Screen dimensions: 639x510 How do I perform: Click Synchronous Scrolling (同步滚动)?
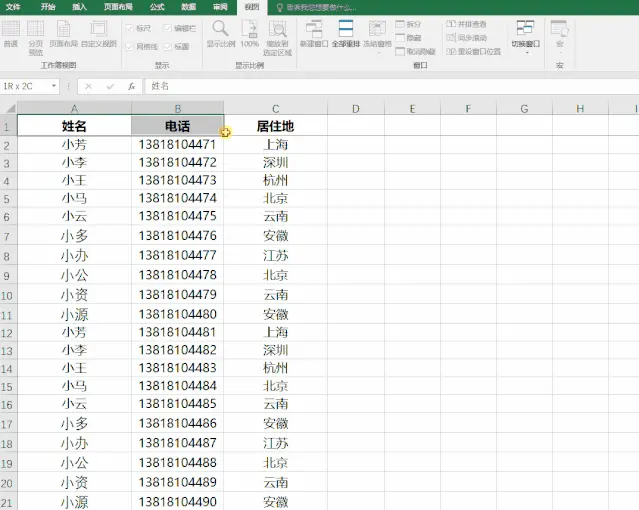[466, 38]
